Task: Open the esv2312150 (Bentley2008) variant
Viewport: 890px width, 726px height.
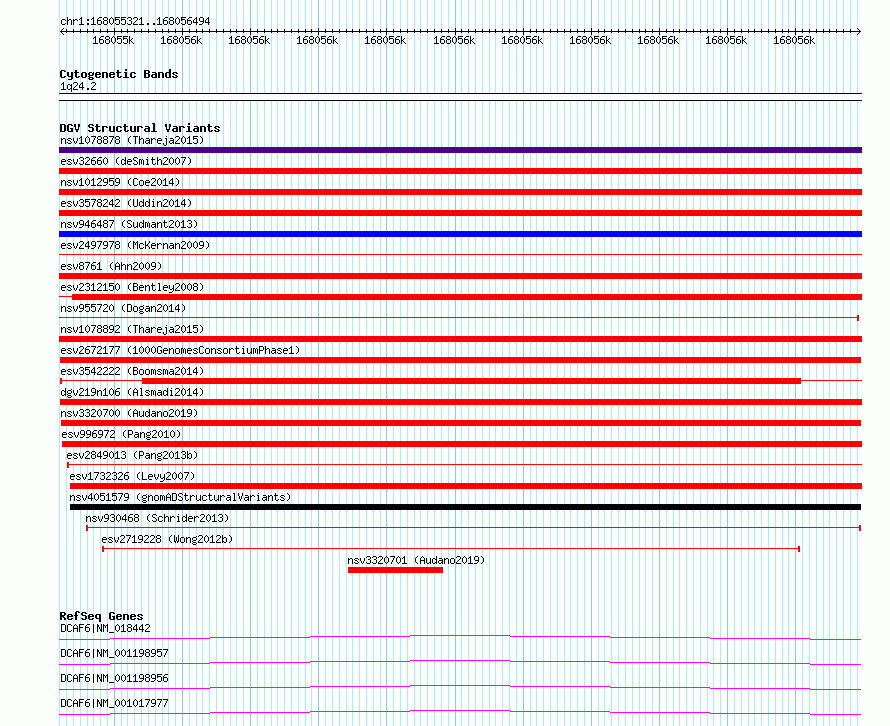Action: coord(132,287)
